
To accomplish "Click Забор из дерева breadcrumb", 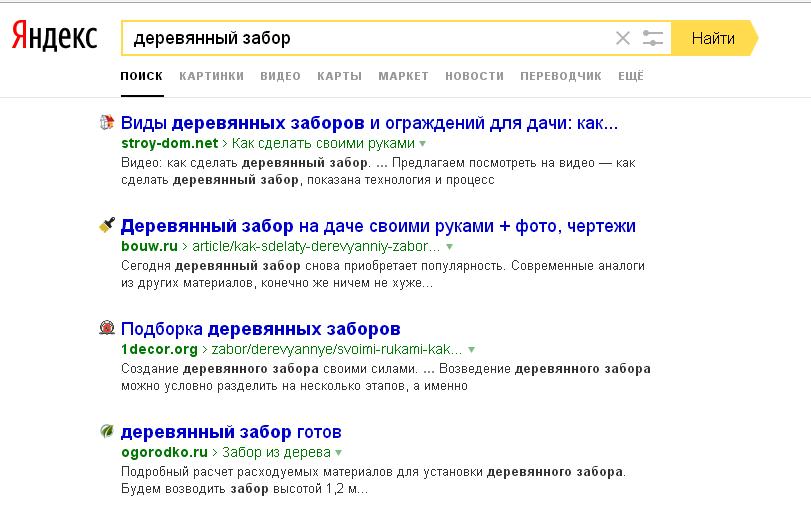I will (x=276, y=452).
